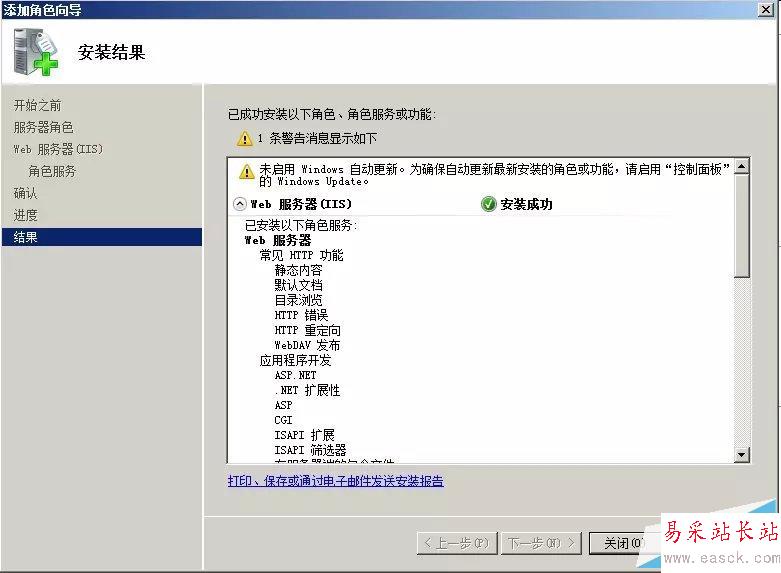Click the HTTP 错误 entry
The height and width of the screenshot is (573, 781).
click(x=301, y=315)
